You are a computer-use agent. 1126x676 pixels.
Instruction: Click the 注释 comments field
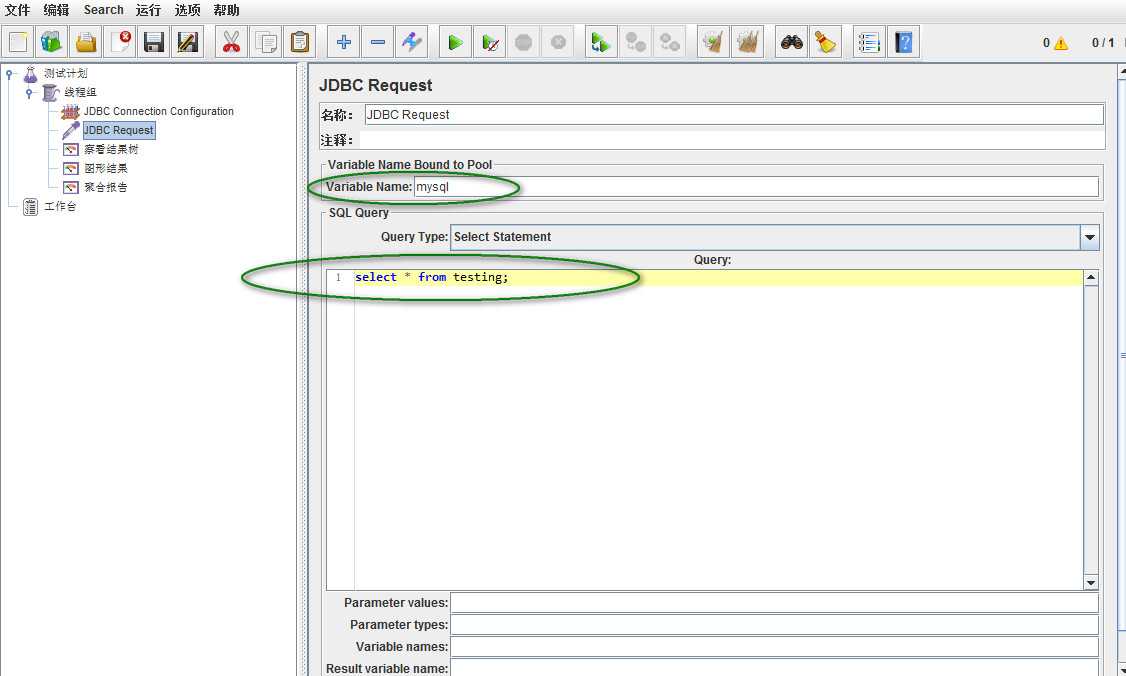coord(731,140)
